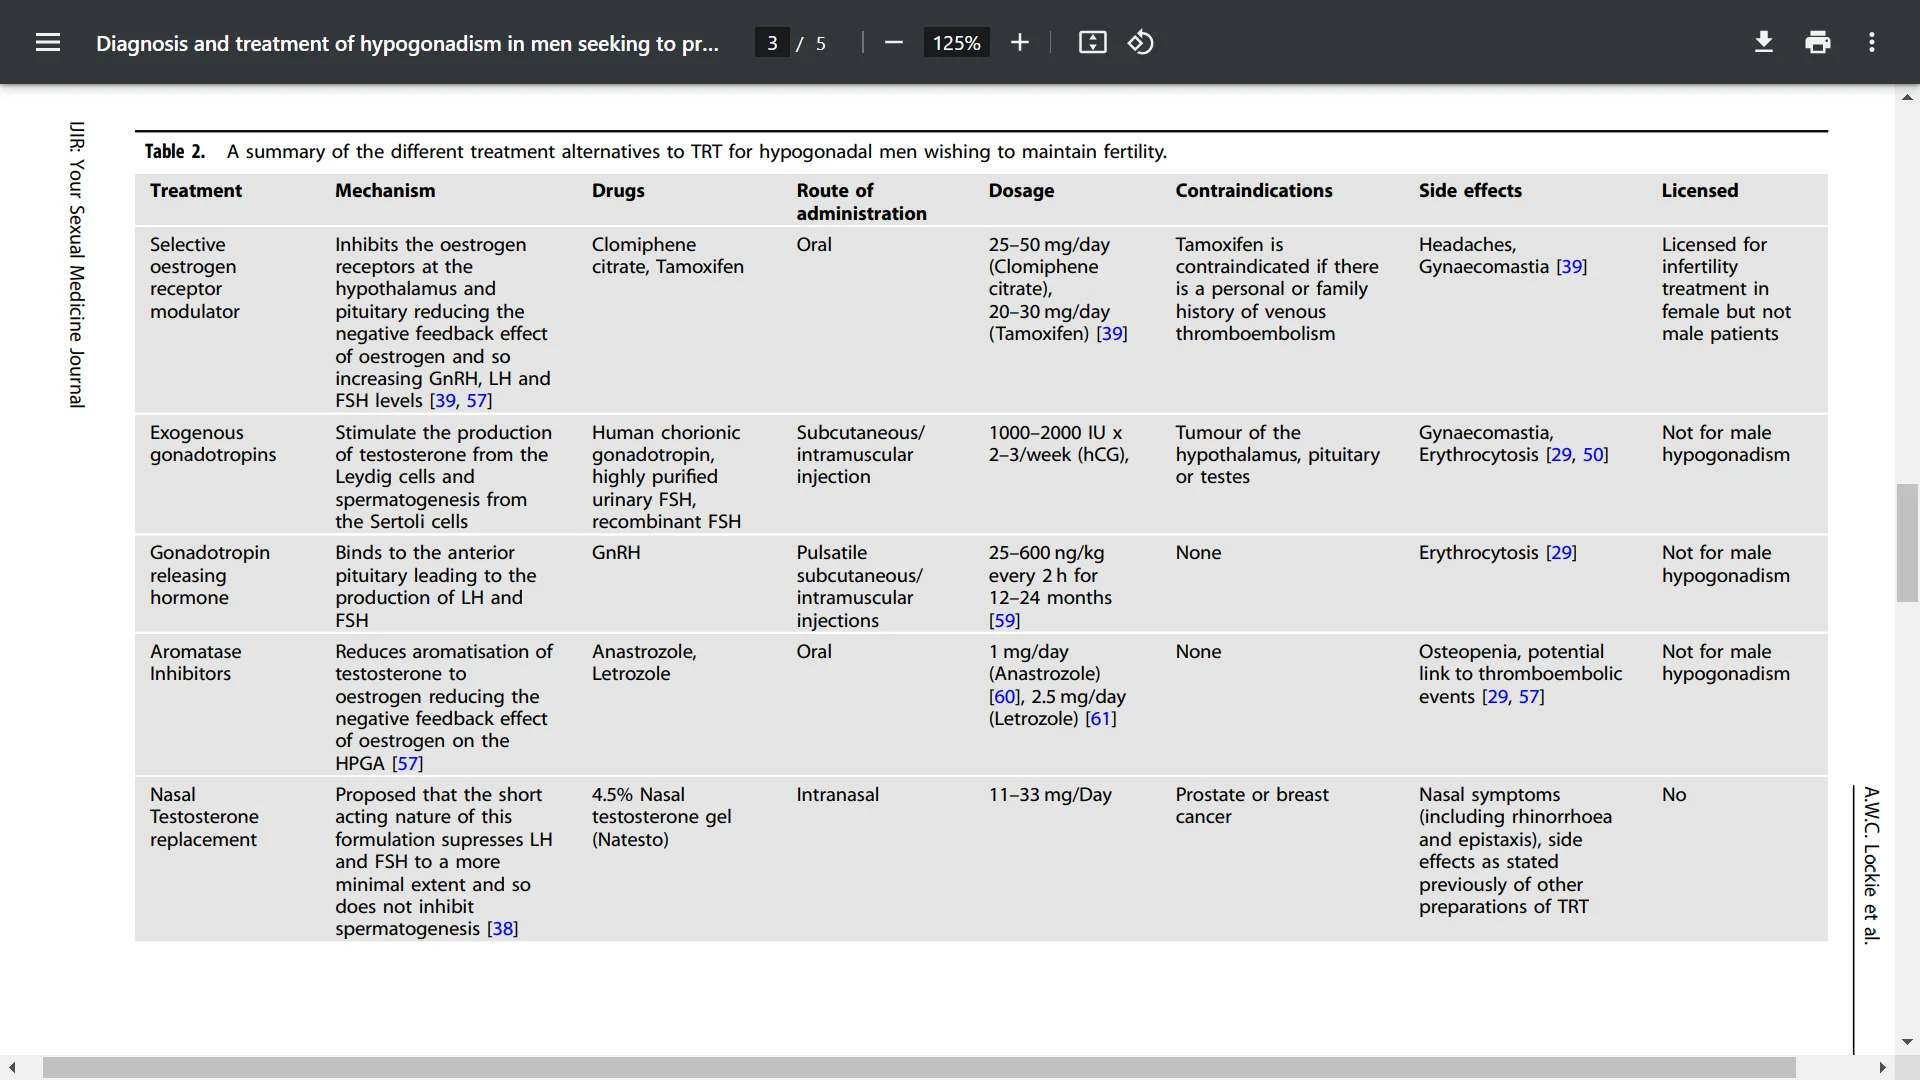Click the scroll right arrow
1920x1080 pixels.
click(x=1882, y=1068)
